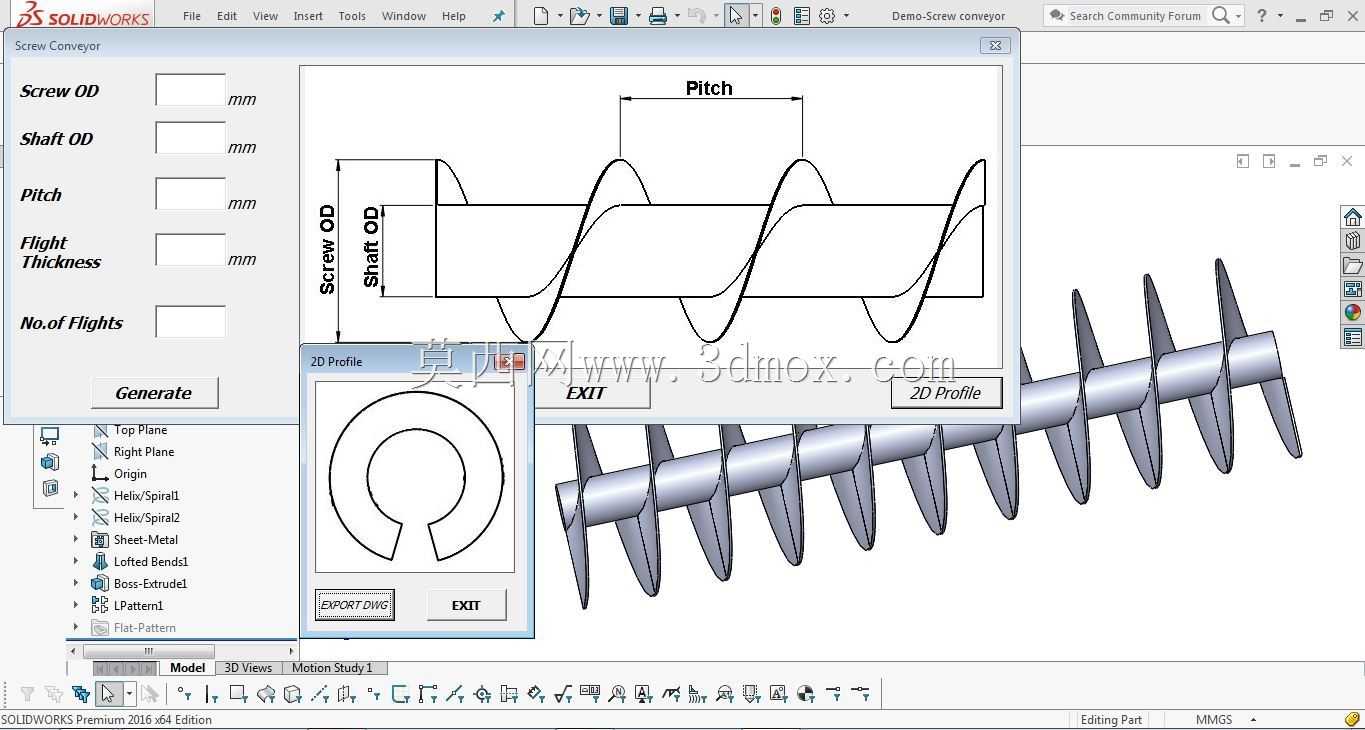Click the Helix/Spiral1 feature icon
Screen dimensions: 1365x730
point(100,496)
